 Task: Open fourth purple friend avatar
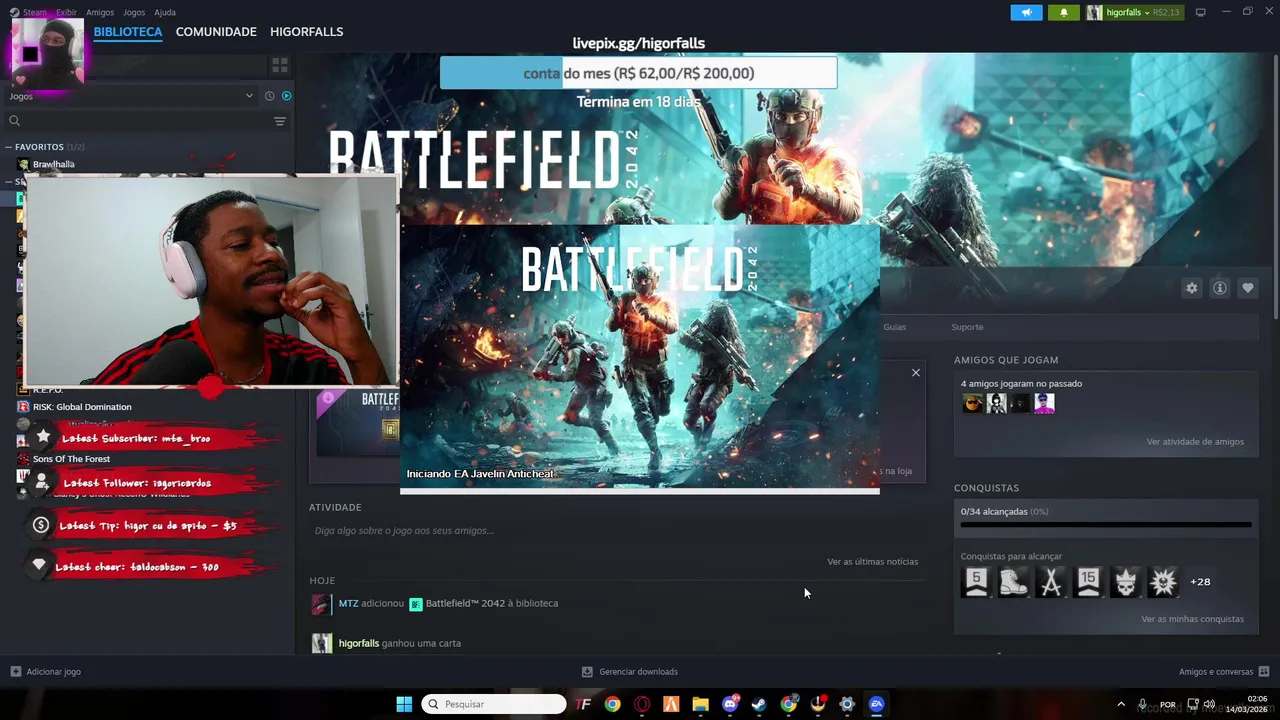tap(1044, 403)
